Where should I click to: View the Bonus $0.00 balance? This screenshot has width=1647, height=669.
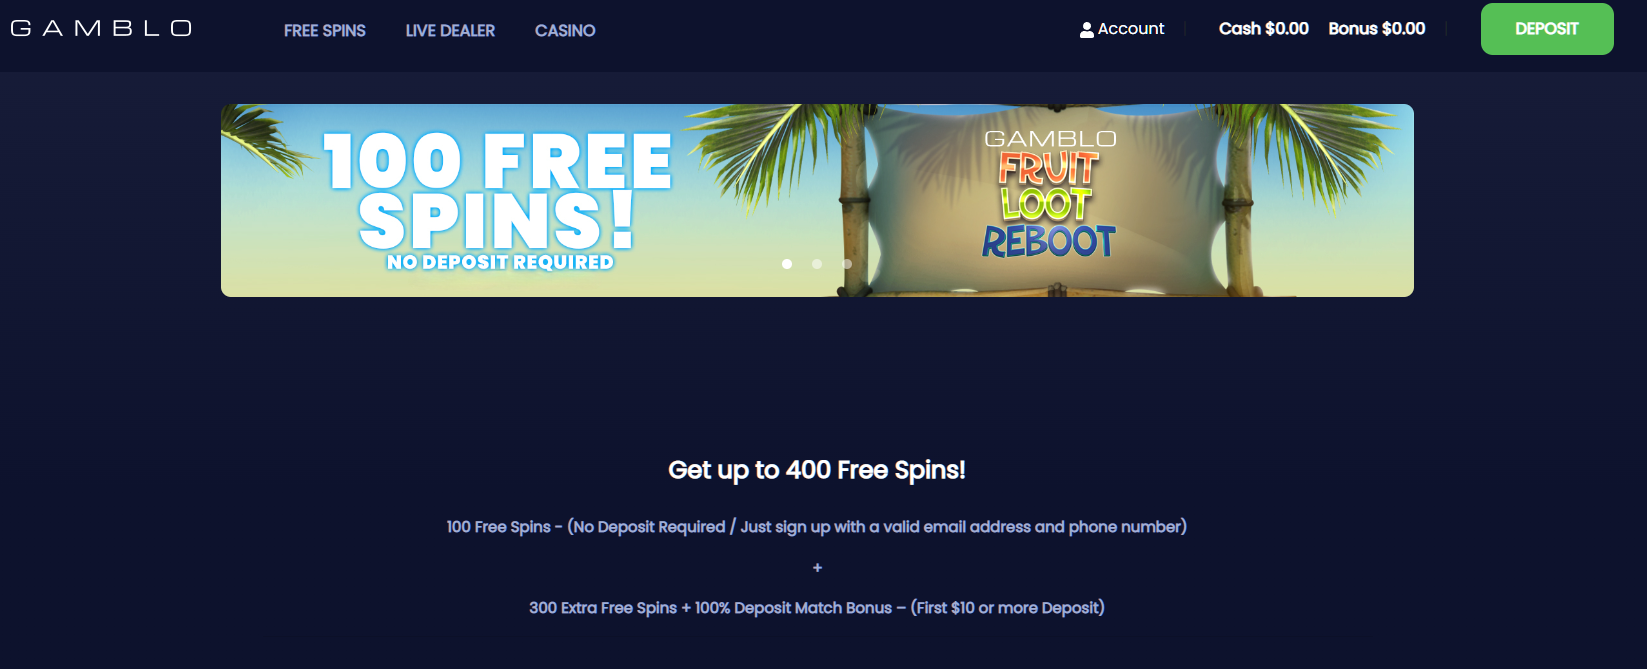coord(1377,29)
